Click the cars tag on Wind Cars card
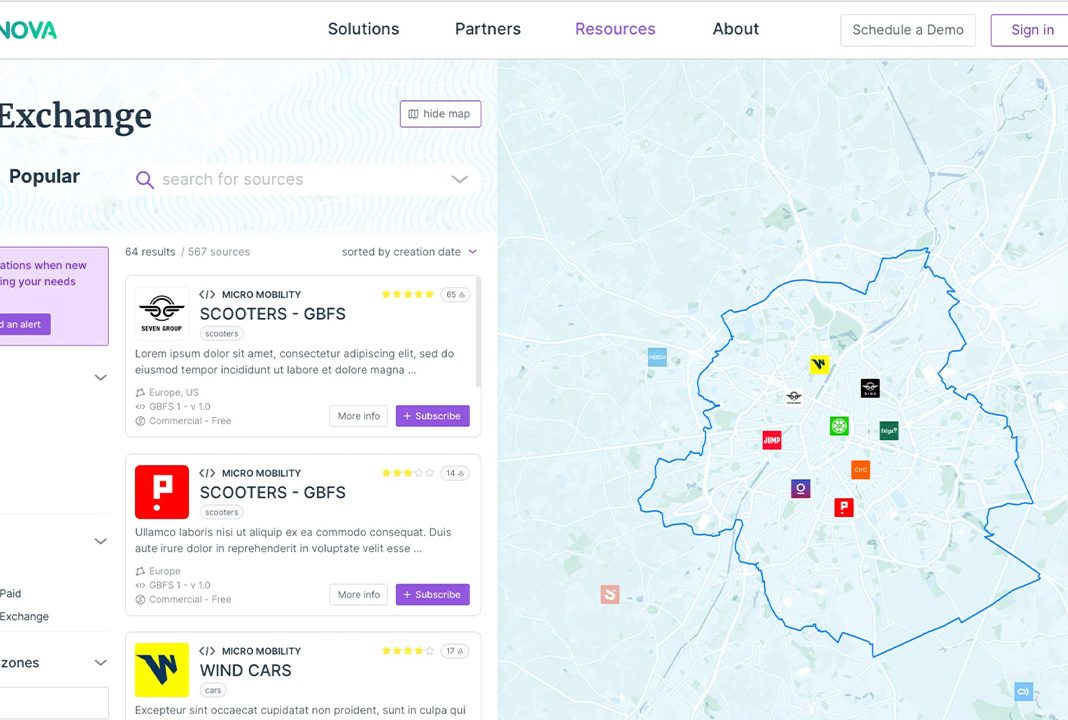1068x720 pixels. (213, 690)
